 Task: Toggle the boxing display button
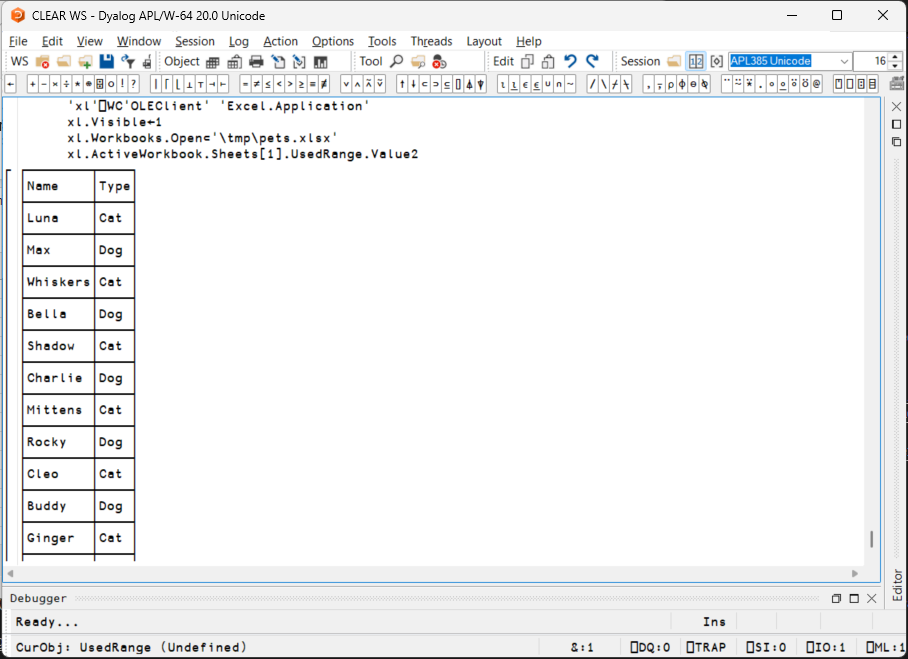(x=717, y=61)
